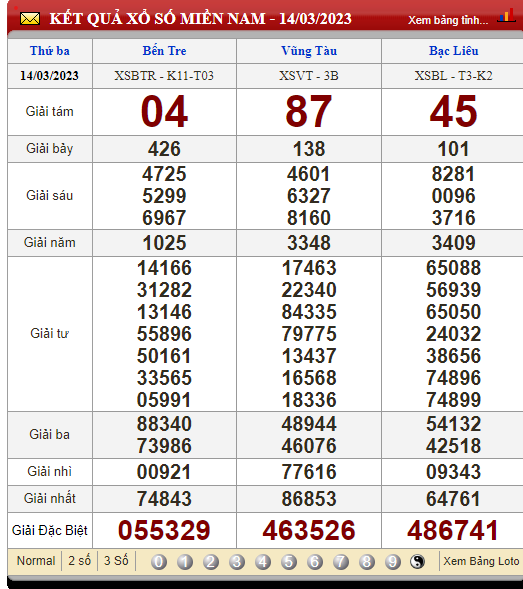Screen dimensions: 523x589
Task: Click Bạc Liêu giải tám number 45
Action: click(x=453, y=112)
